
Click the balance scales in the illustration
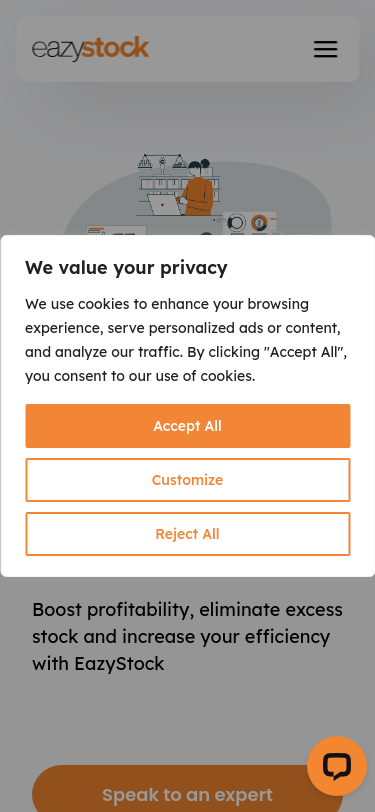(162, 162)
